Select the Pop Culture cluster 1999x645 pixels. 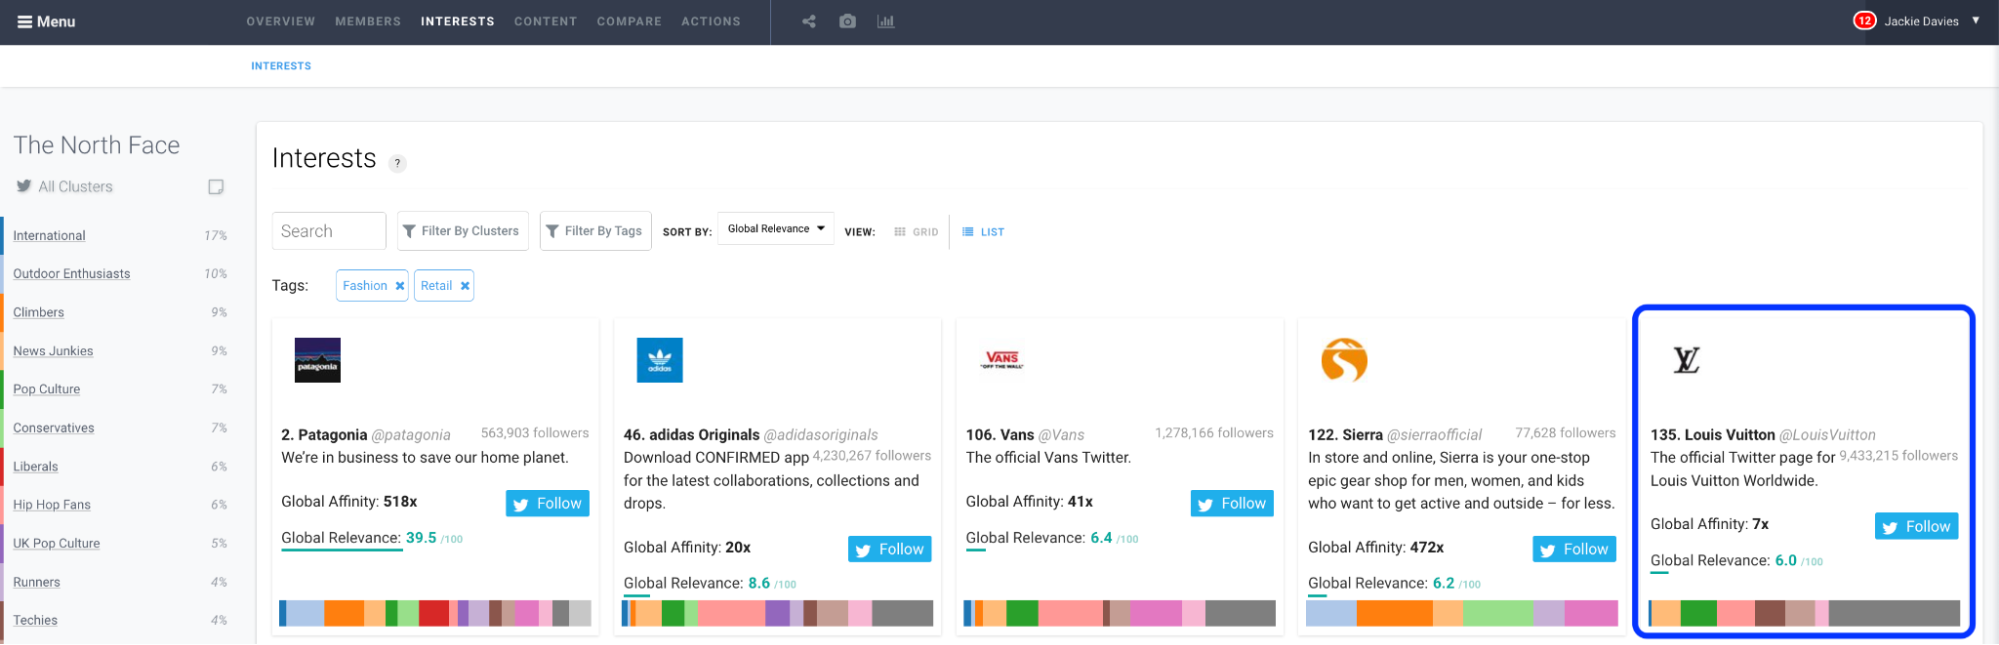click(x=46, y=390)
